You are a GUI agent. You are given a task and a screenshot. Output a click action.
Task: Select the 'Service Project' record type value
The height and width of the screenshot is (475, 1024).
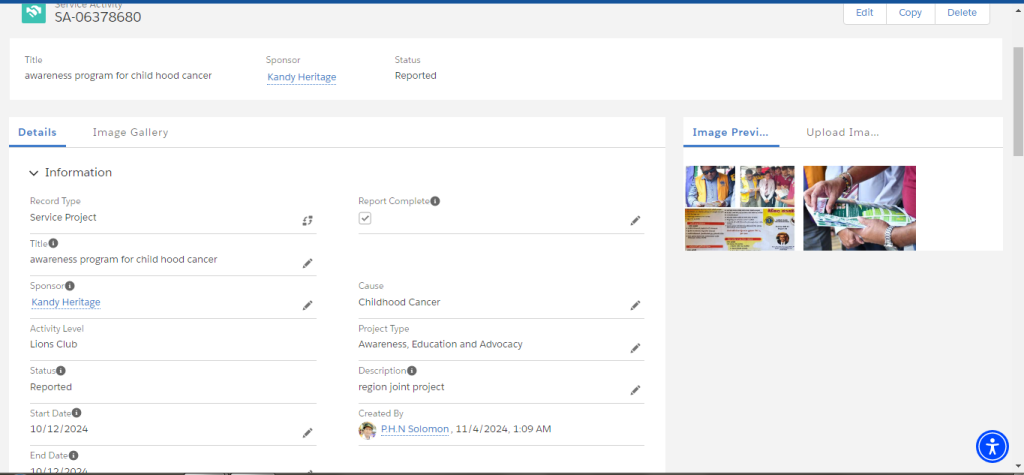pos(63,218)
